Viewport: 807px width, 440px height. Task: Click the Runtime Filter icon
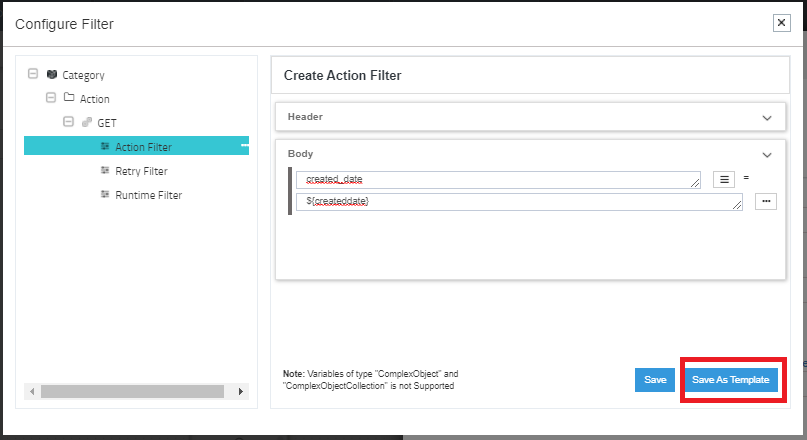105,195
